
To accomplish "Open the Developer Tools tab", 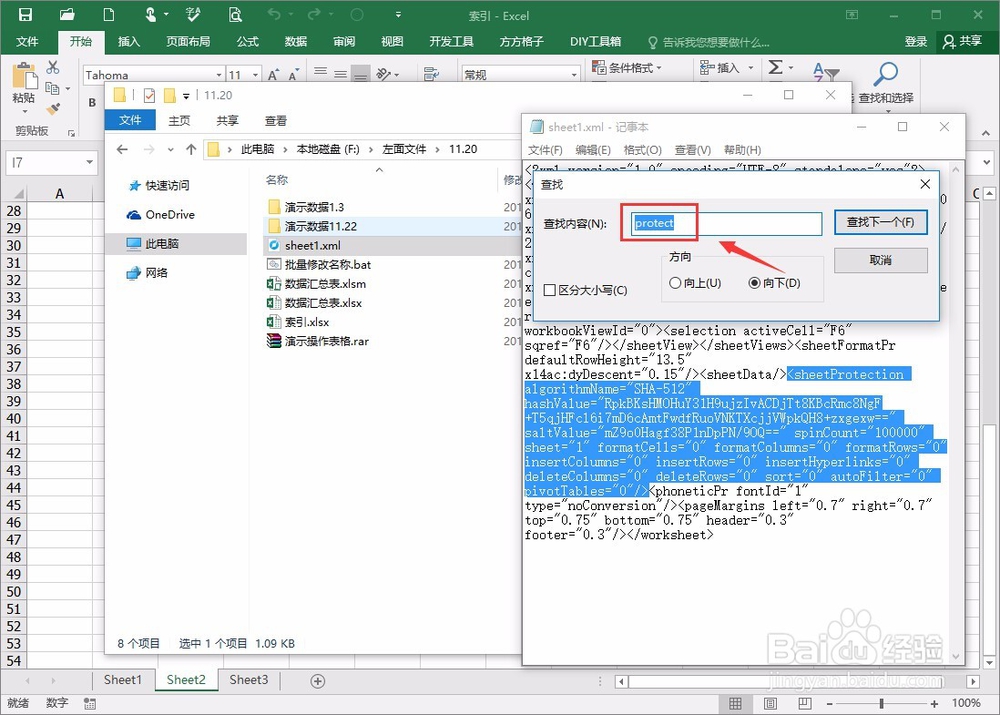I will (x=451, y=41).
